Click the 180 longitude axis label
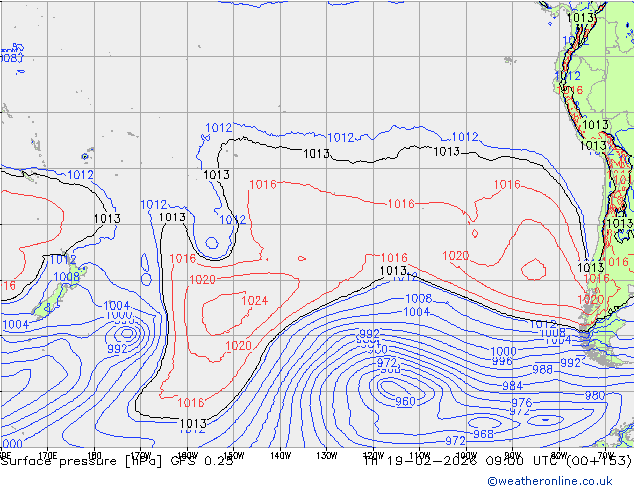 [94, 456]
